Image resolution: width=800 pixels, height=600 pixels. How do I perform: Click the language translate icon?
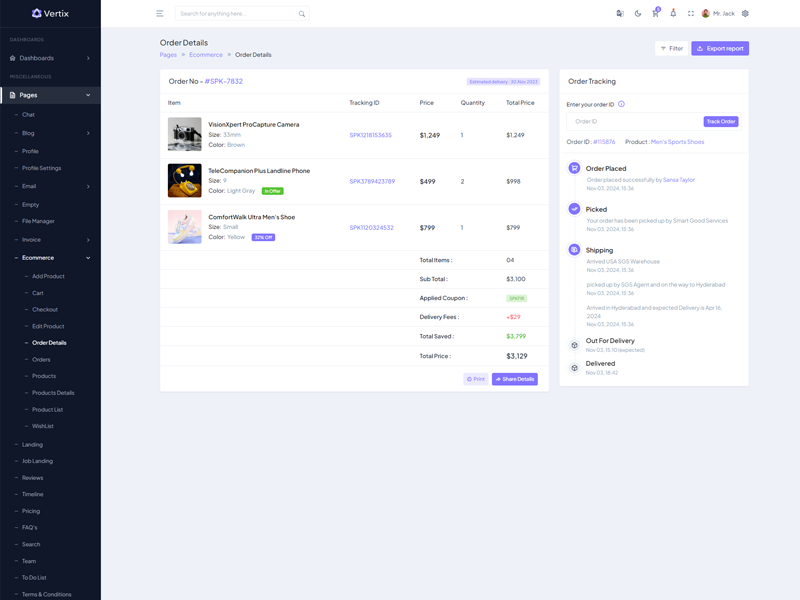(620, 14)
